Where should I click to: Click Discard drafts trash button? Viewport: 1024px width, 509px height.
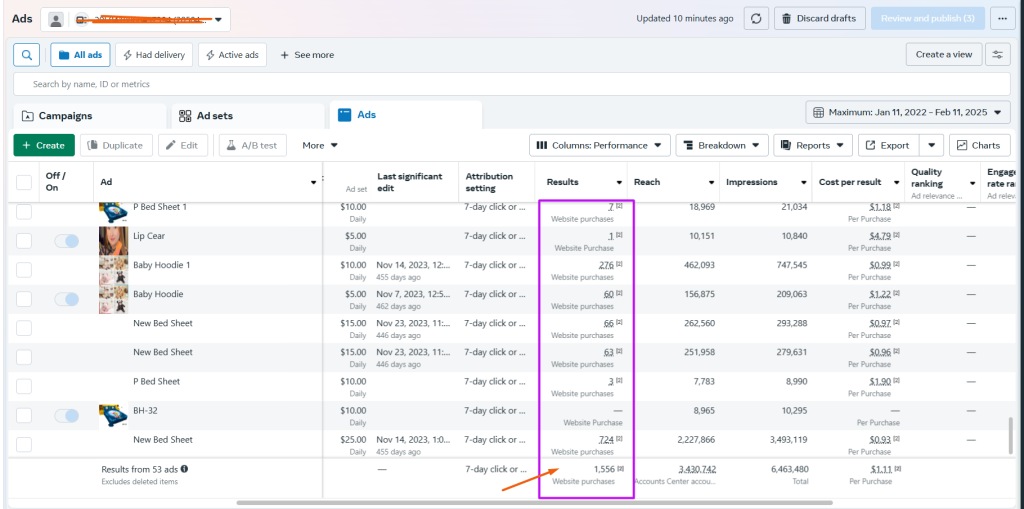click(x=819, y=19)
